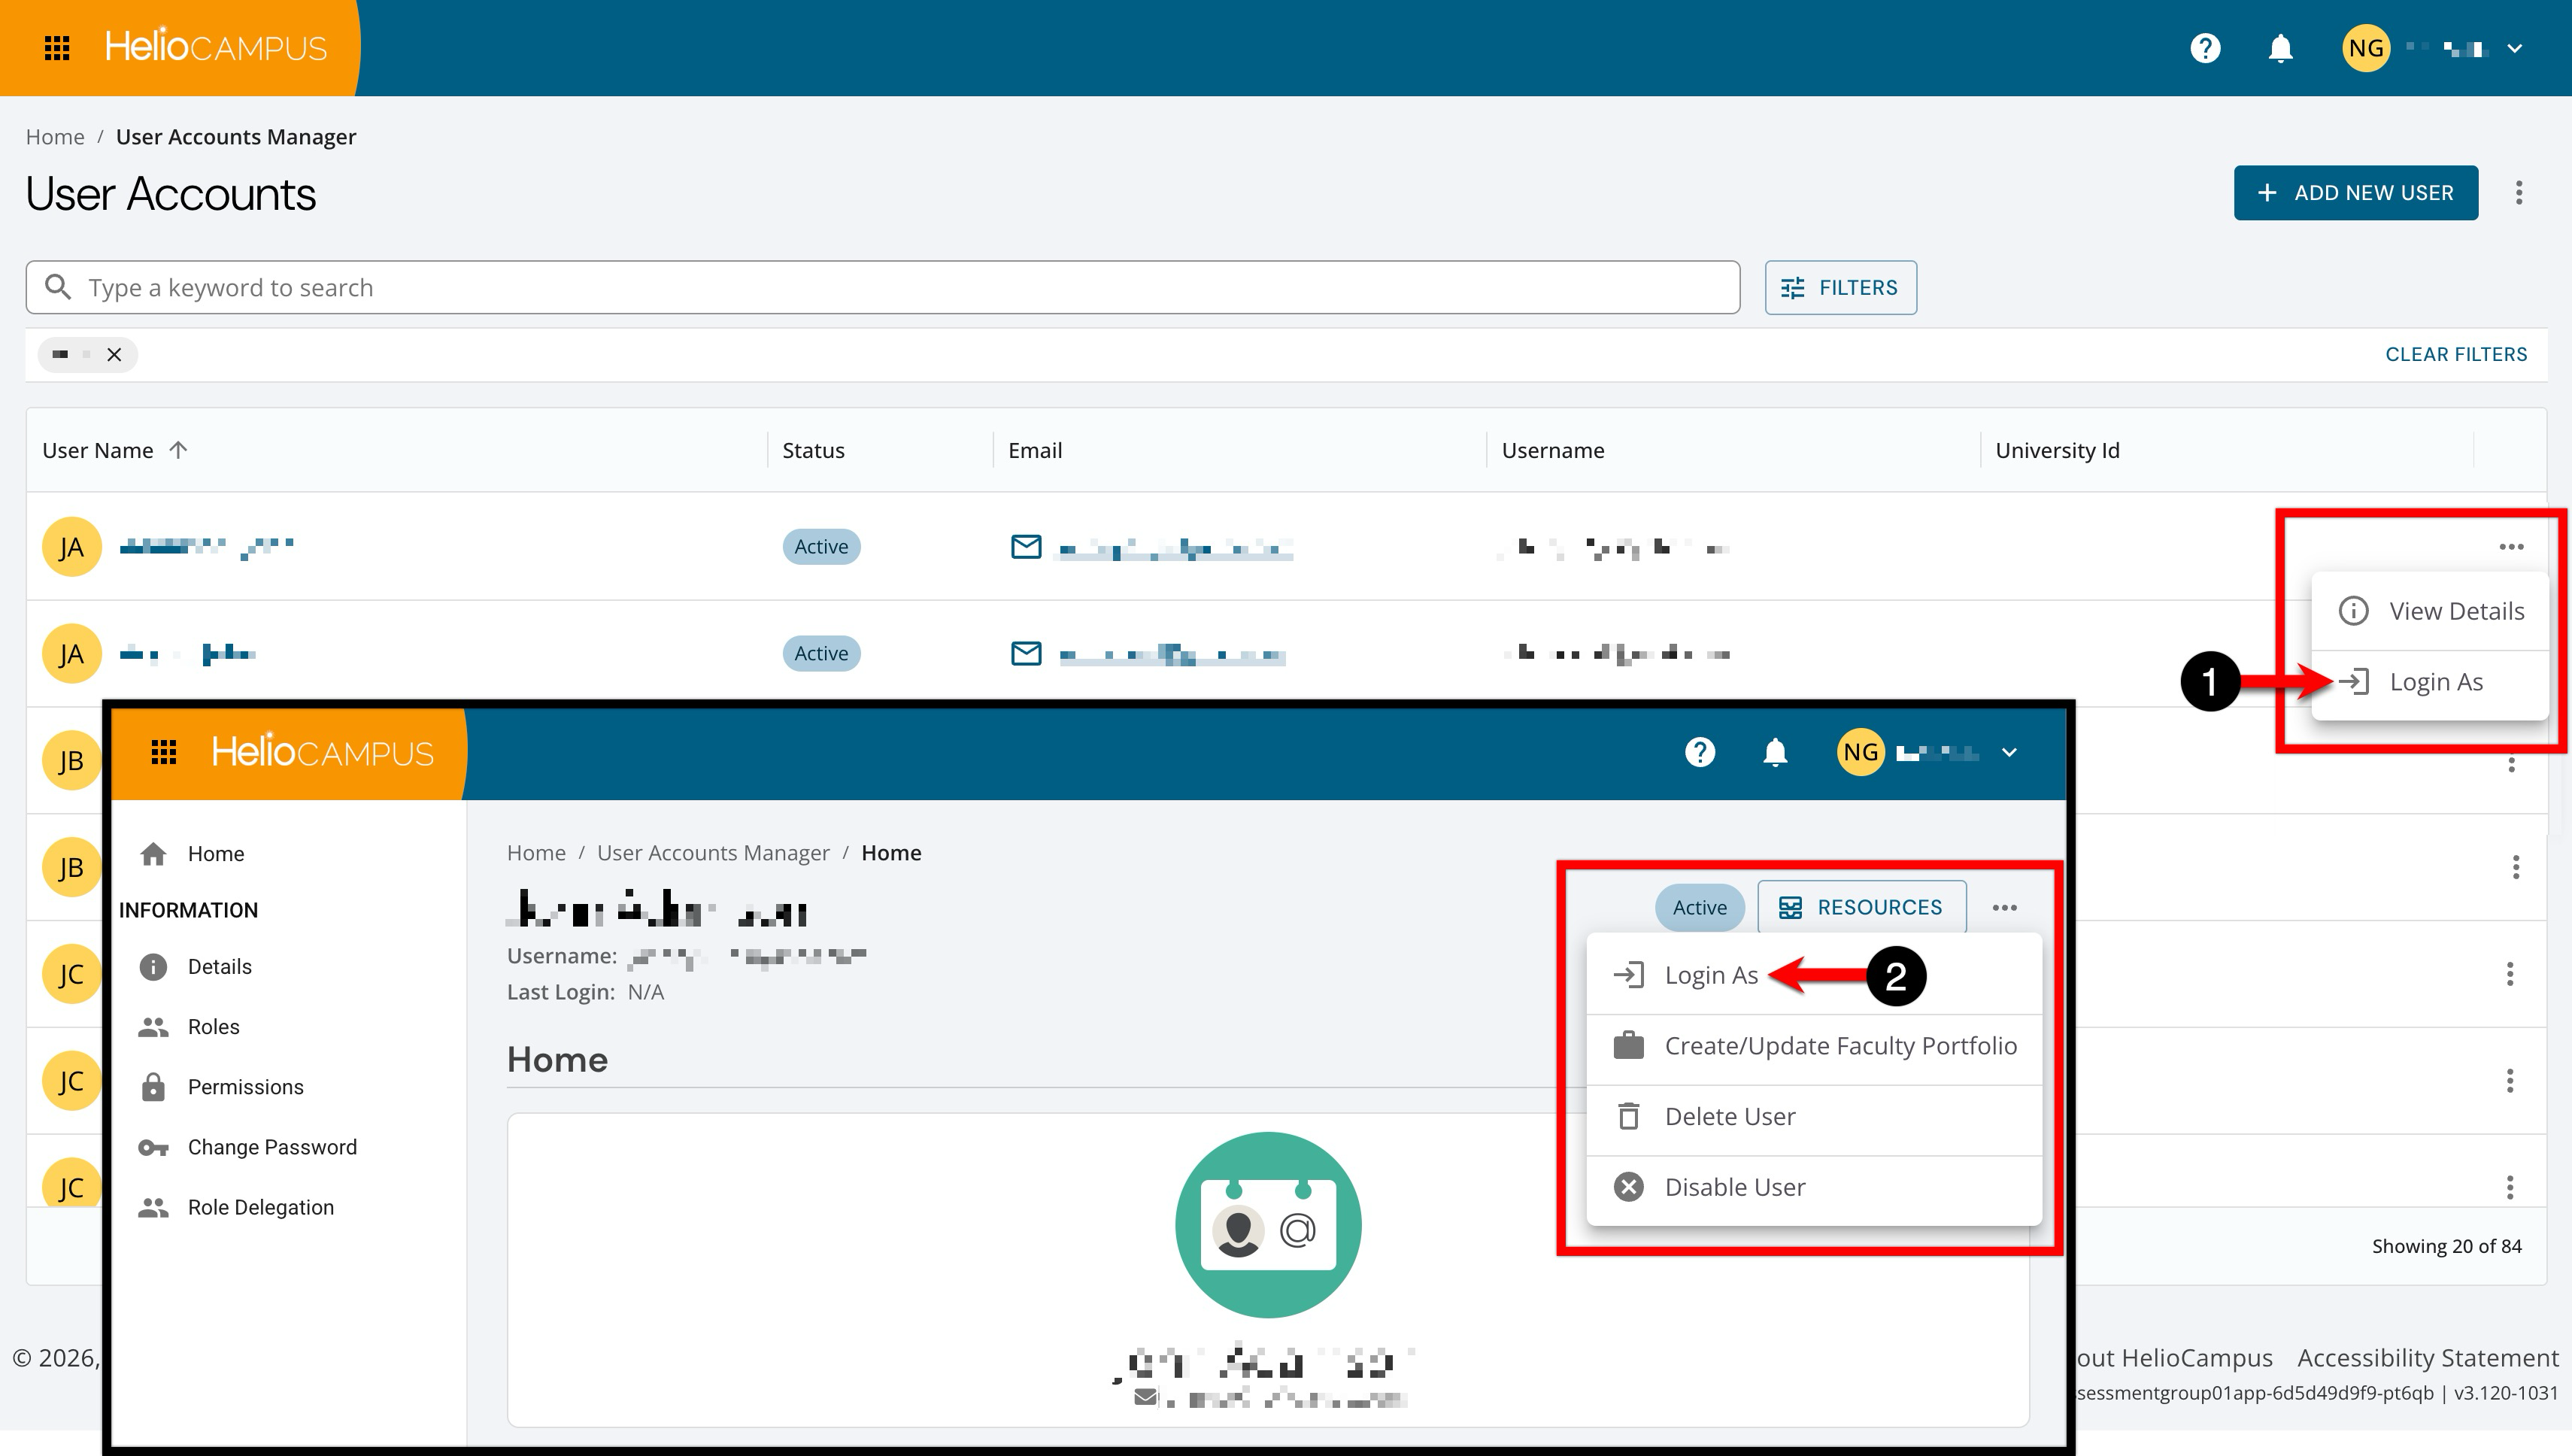Viewport: 2572px width, 1456px height.
Task: Open the notifications bell in the inset header
Action: (1775, 752)
